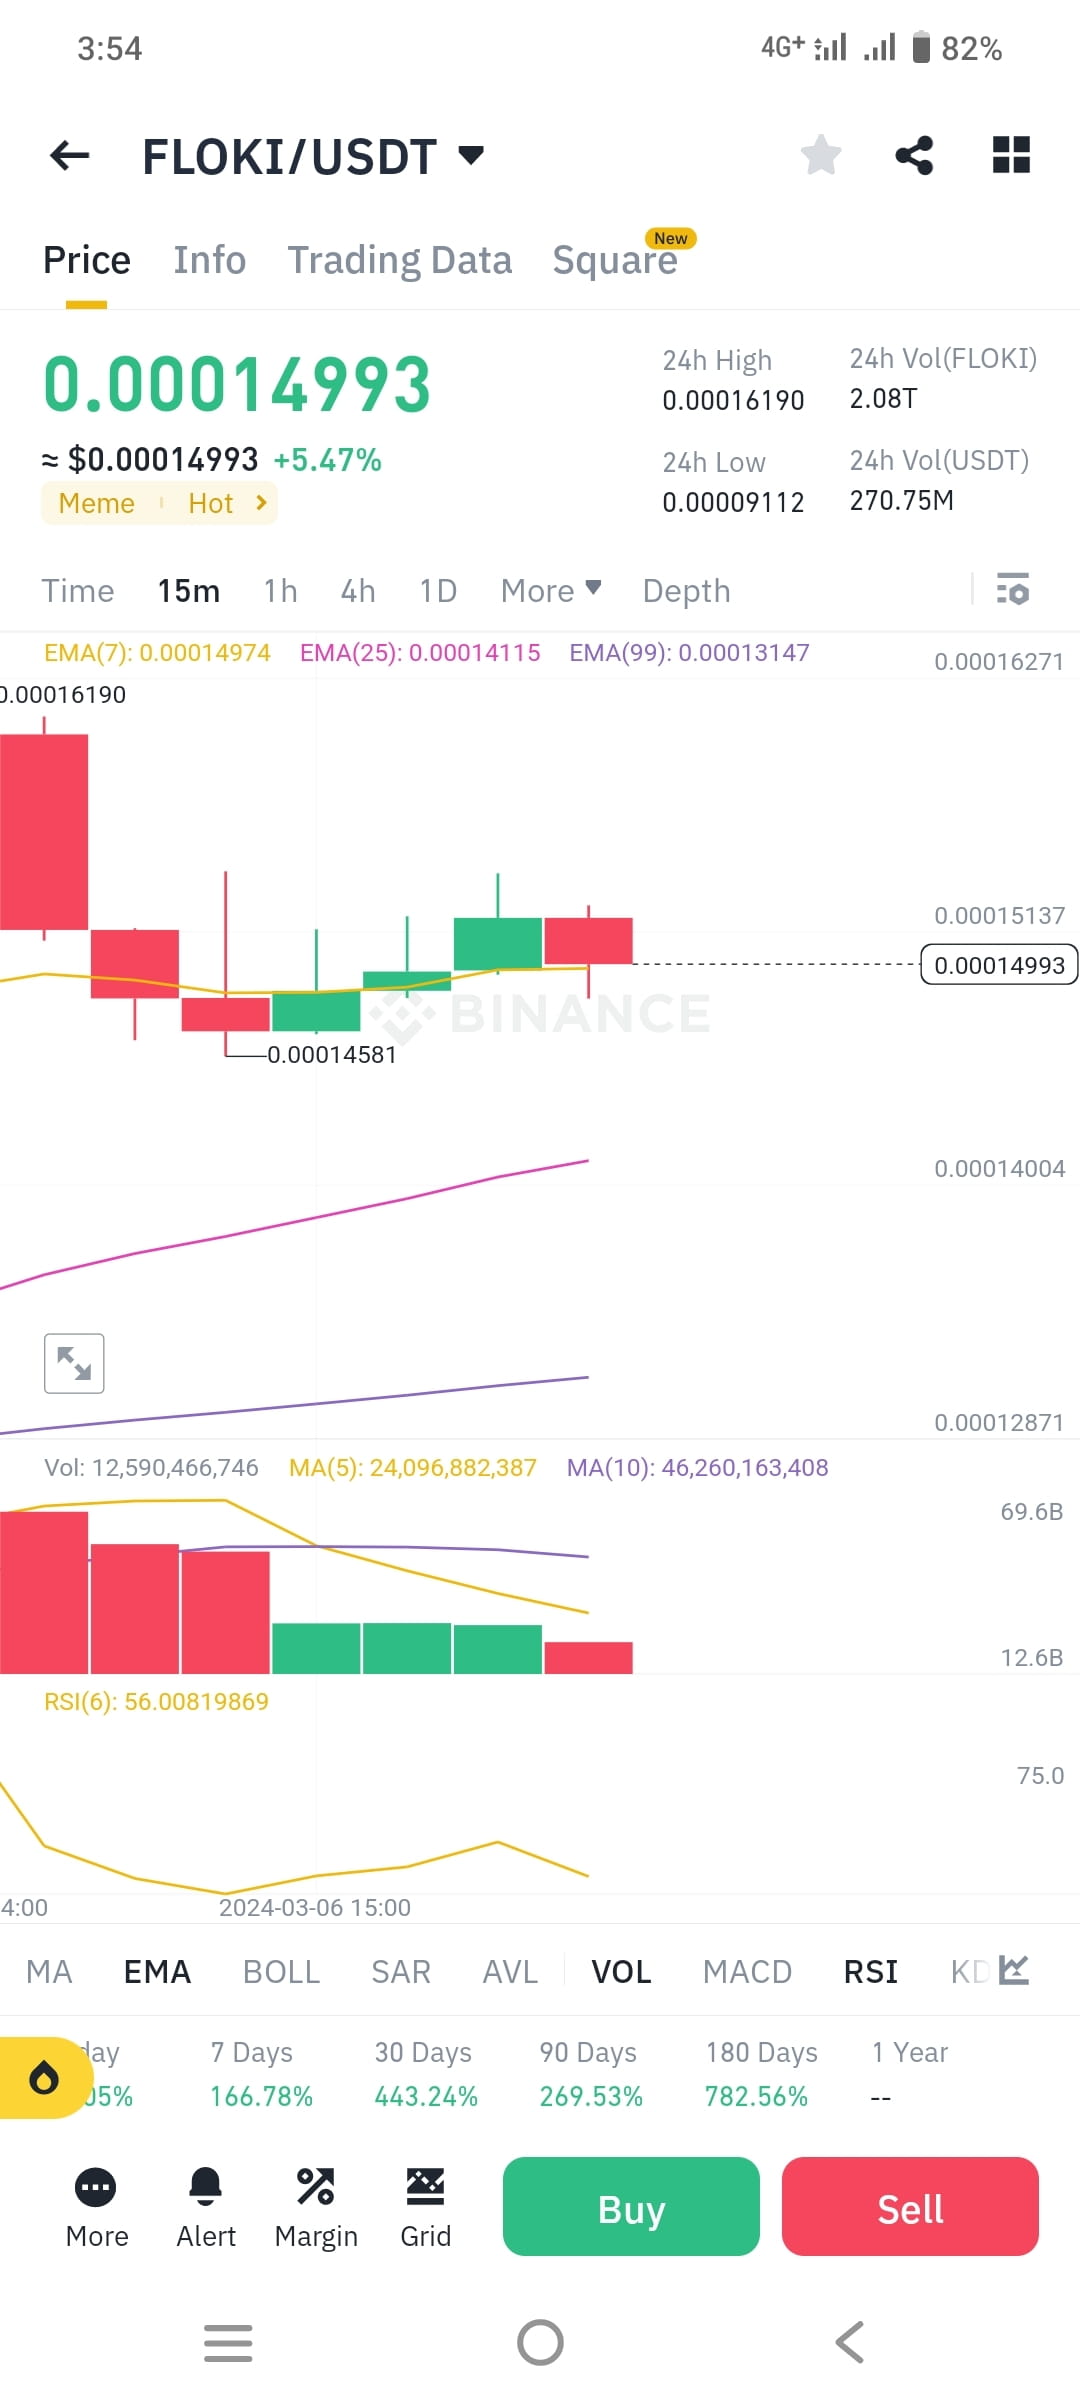Select the 1h timeframe

click(279, 590)
